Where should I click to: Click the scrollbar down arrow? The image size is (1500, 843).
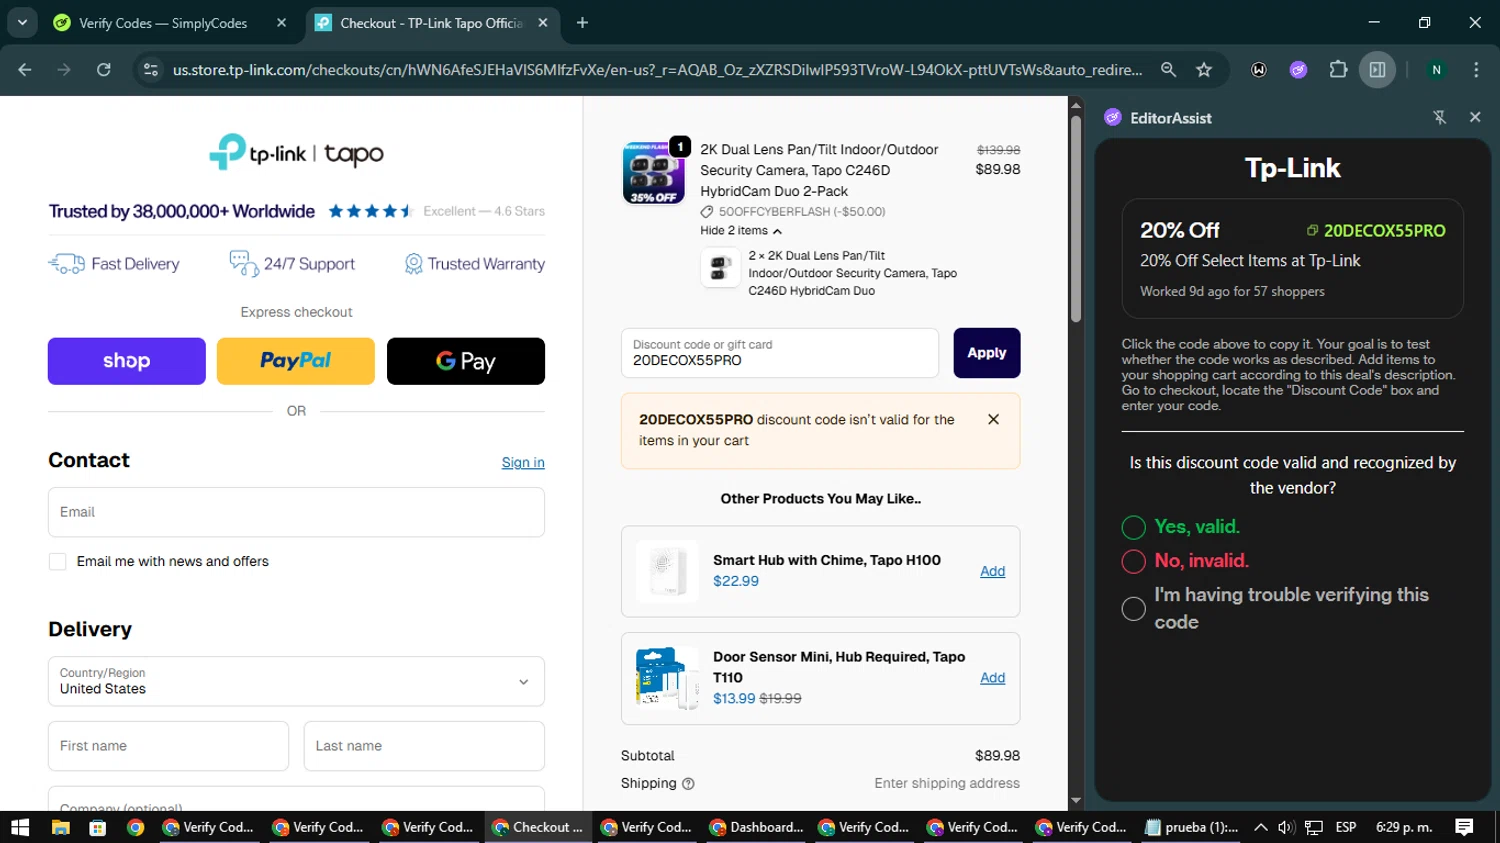[x=1076, y=801]
